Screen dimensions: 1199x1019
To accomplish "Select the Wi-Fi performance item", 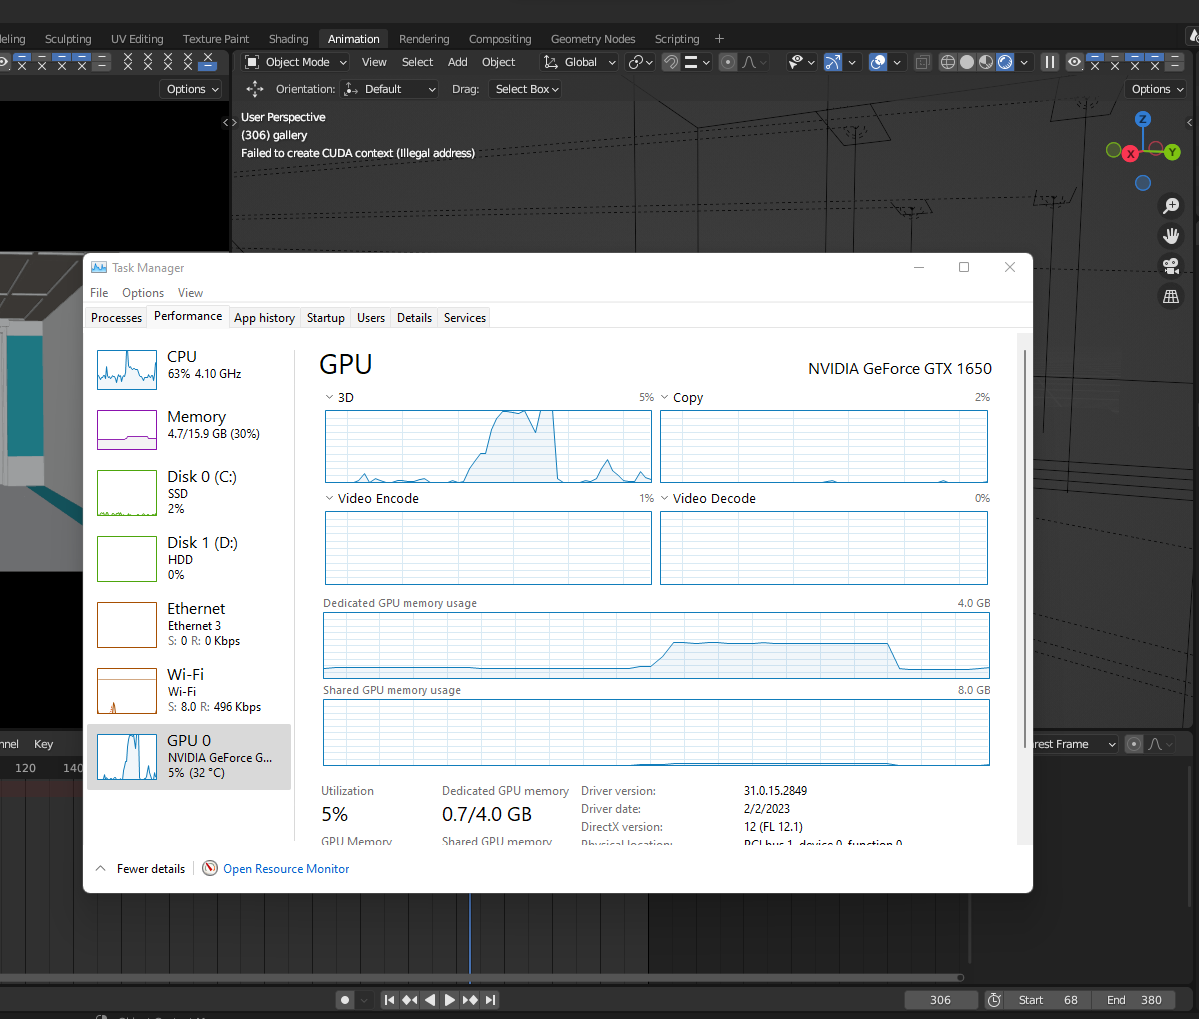I will point(189,690).
